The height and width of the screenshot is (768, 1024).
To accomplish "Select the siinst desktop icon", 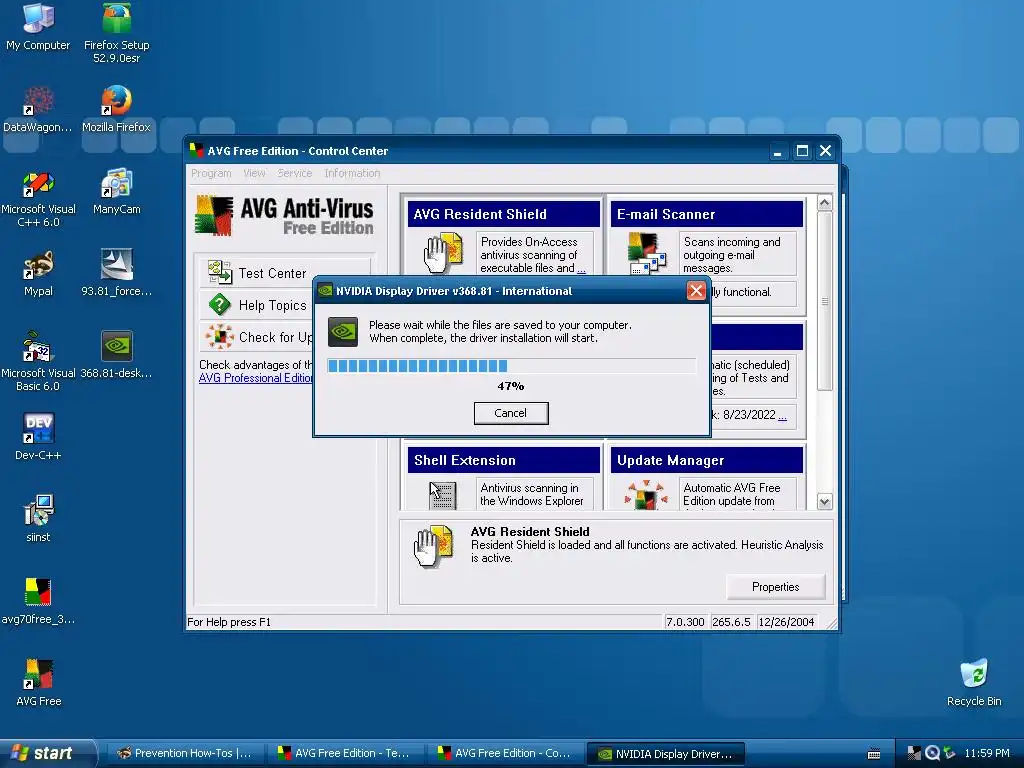I will 38,519.
